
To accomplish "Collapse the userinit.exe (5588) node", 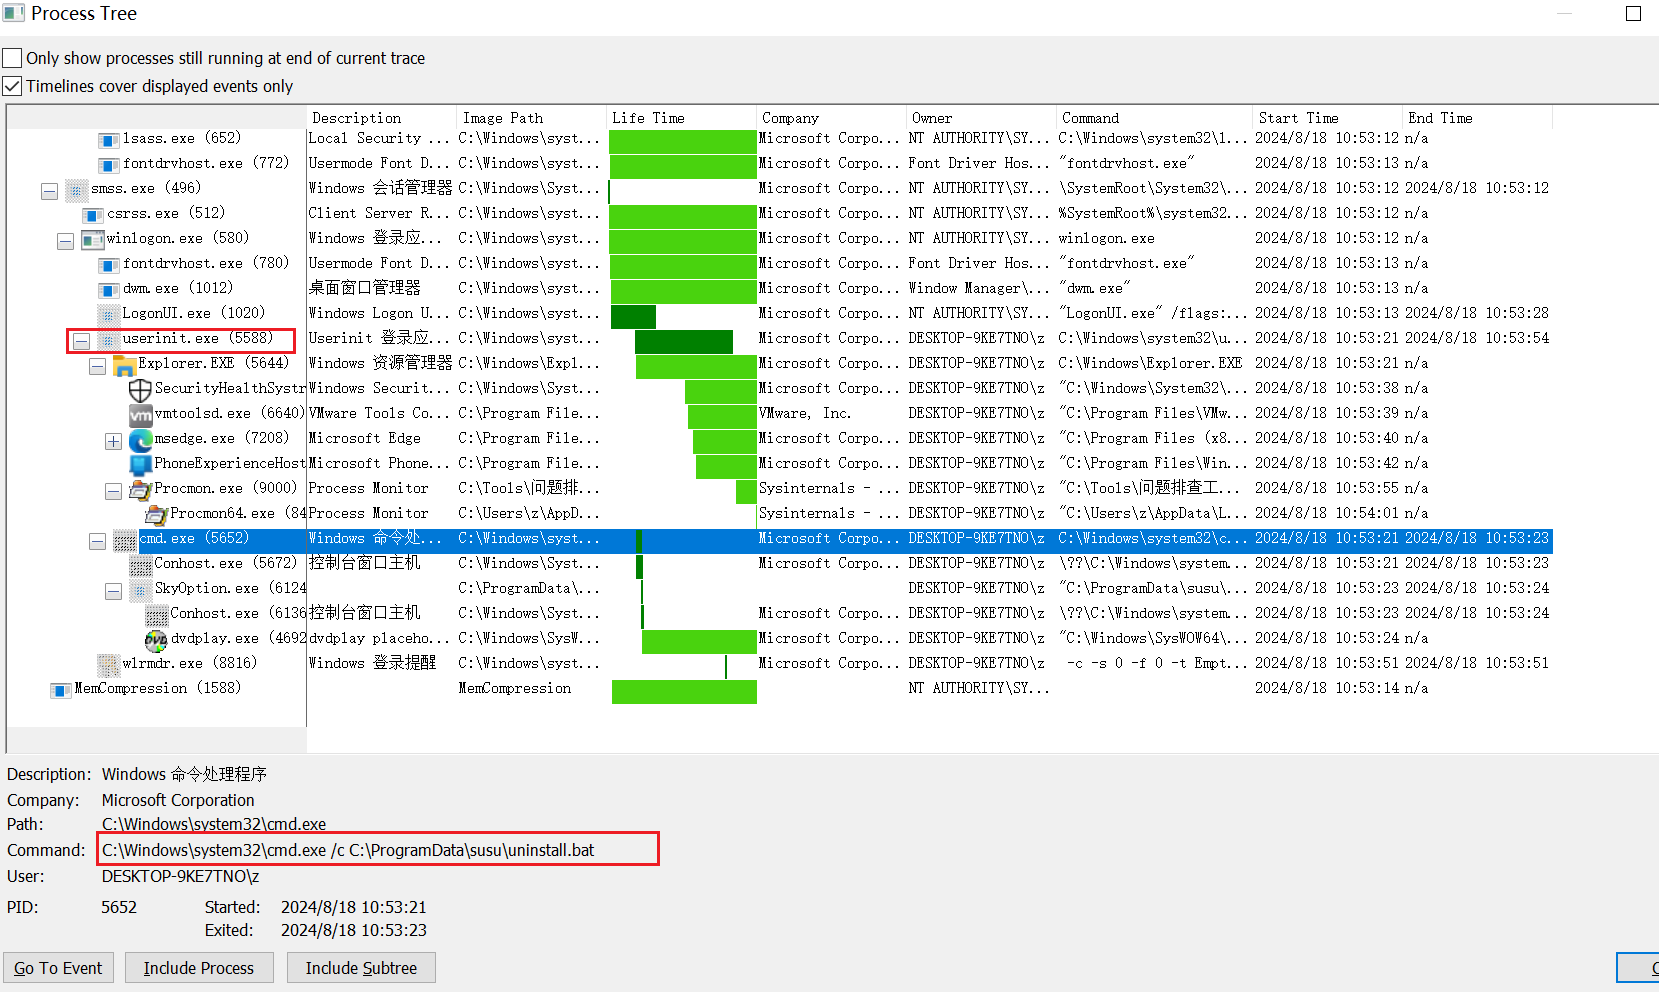I will click(x=81, y=340).
